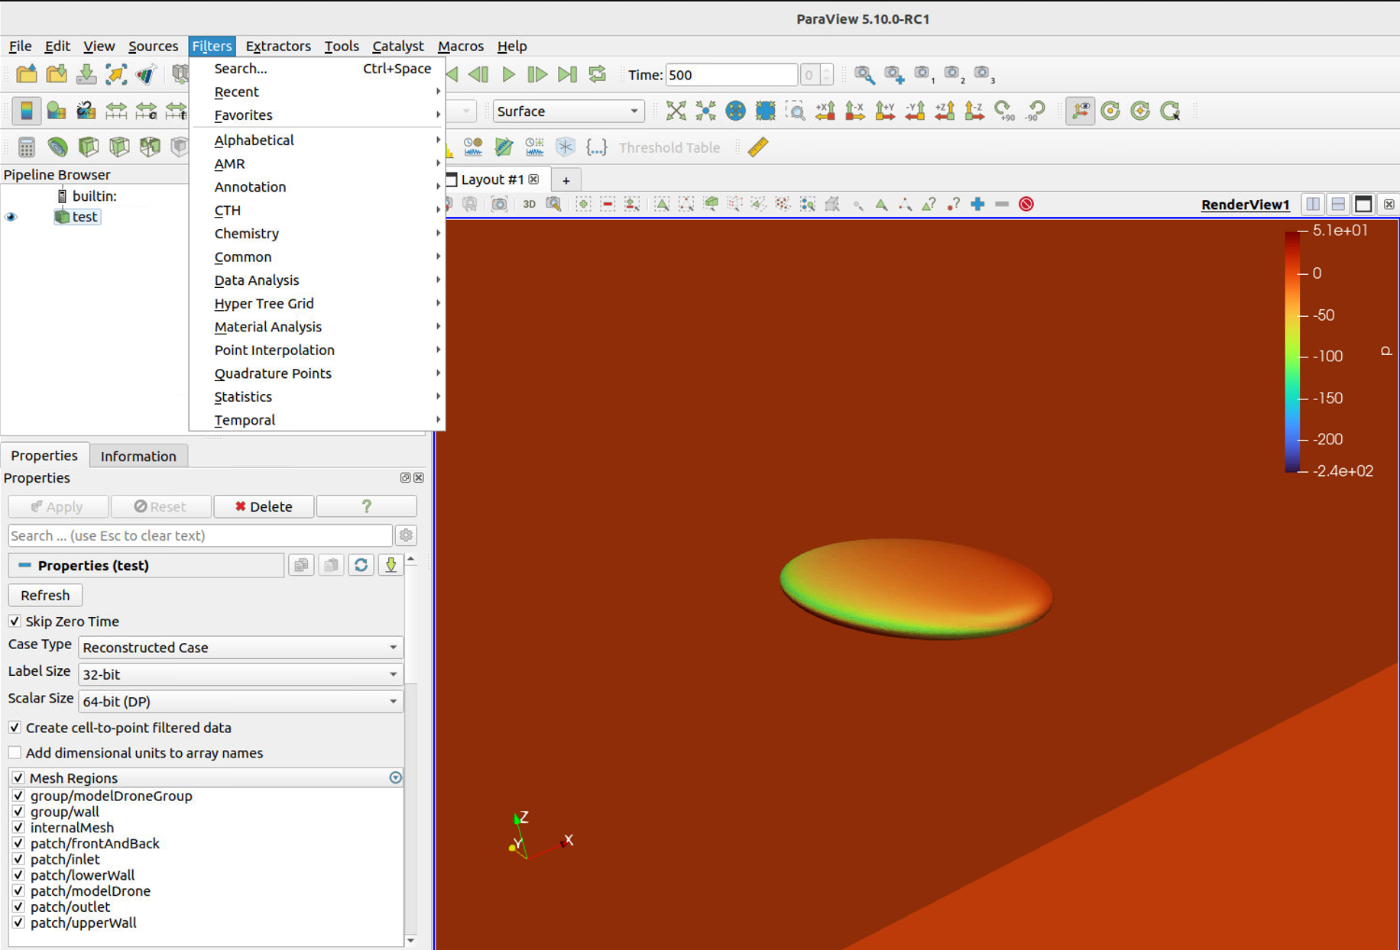Split RenderView1 horizontally

[1313, 204]
